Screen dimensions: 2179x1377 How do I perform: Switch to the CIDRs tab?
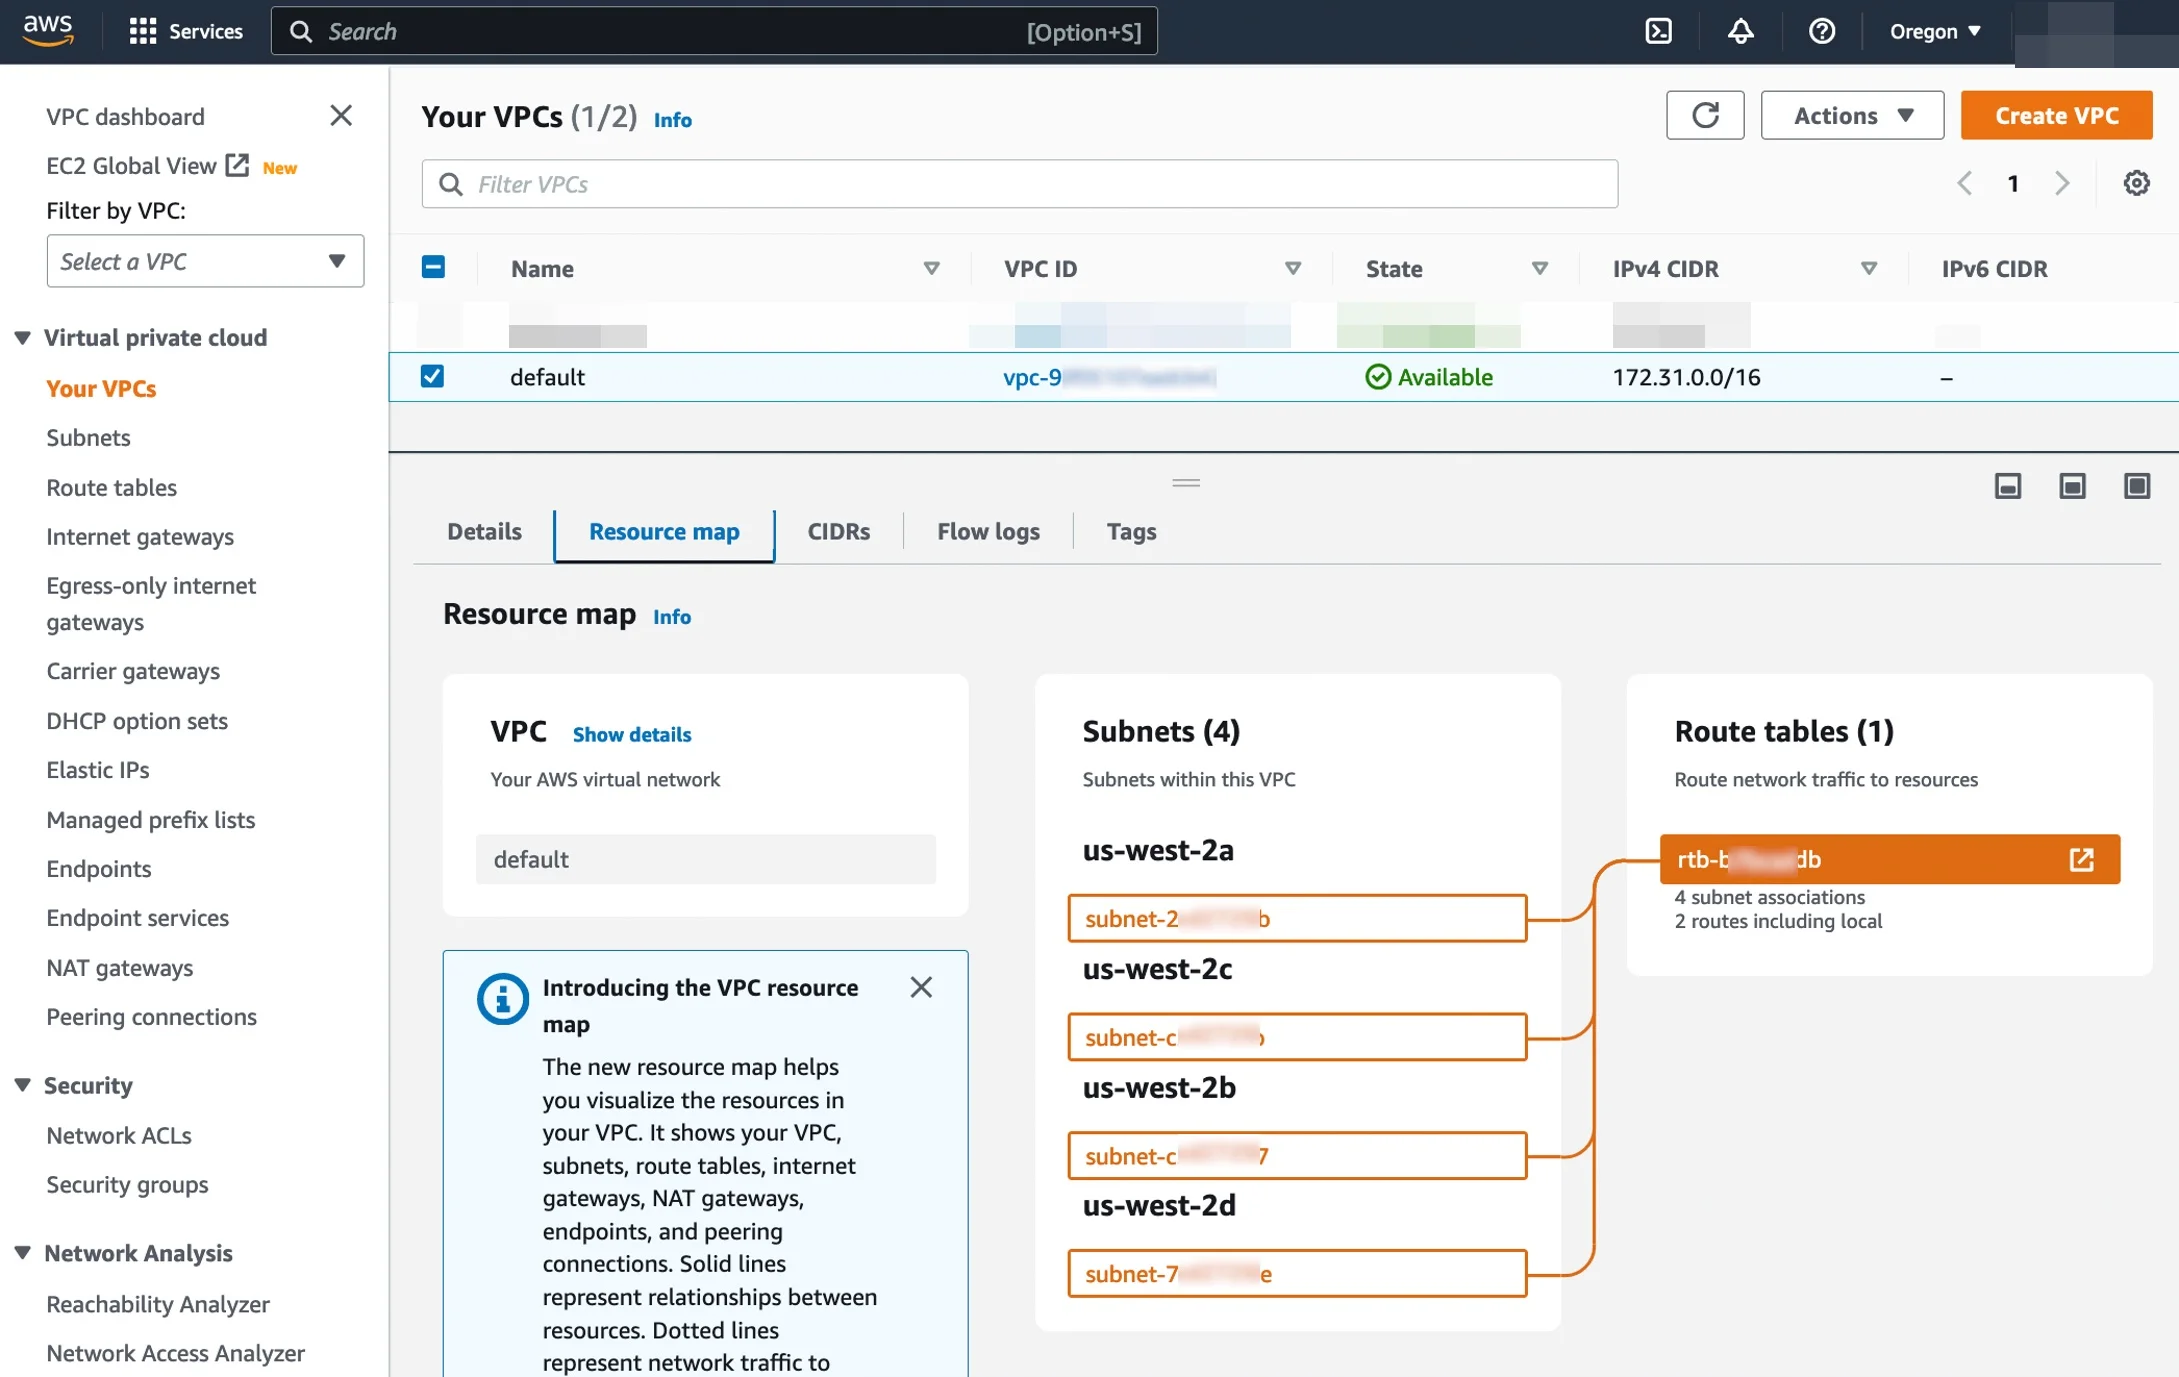coord(838,531)
